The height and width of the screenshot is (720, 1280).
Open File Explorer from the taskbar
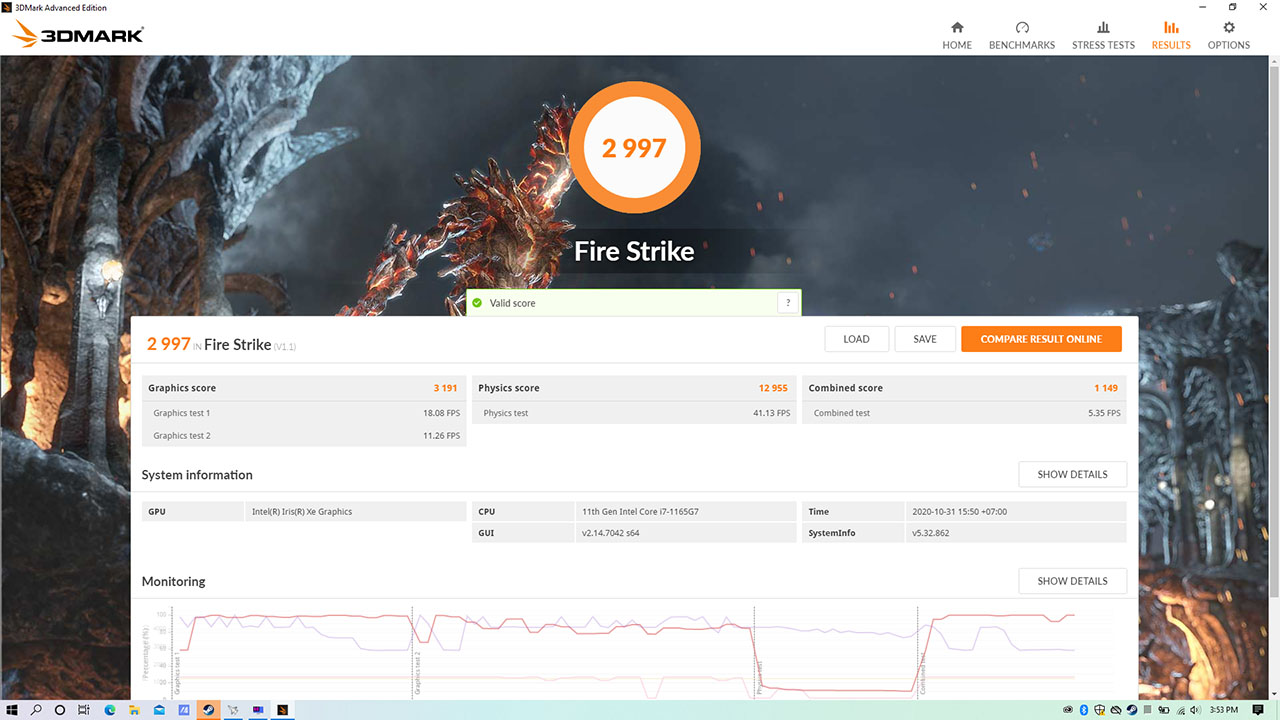135,710
